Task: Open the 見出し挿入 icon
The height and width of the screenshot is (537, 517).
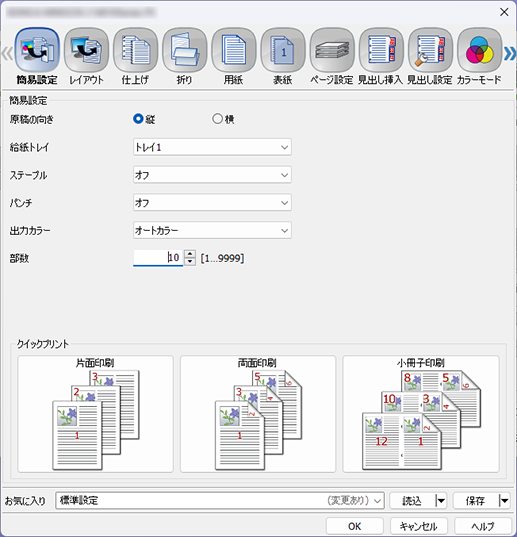Action: click(381, 50)
